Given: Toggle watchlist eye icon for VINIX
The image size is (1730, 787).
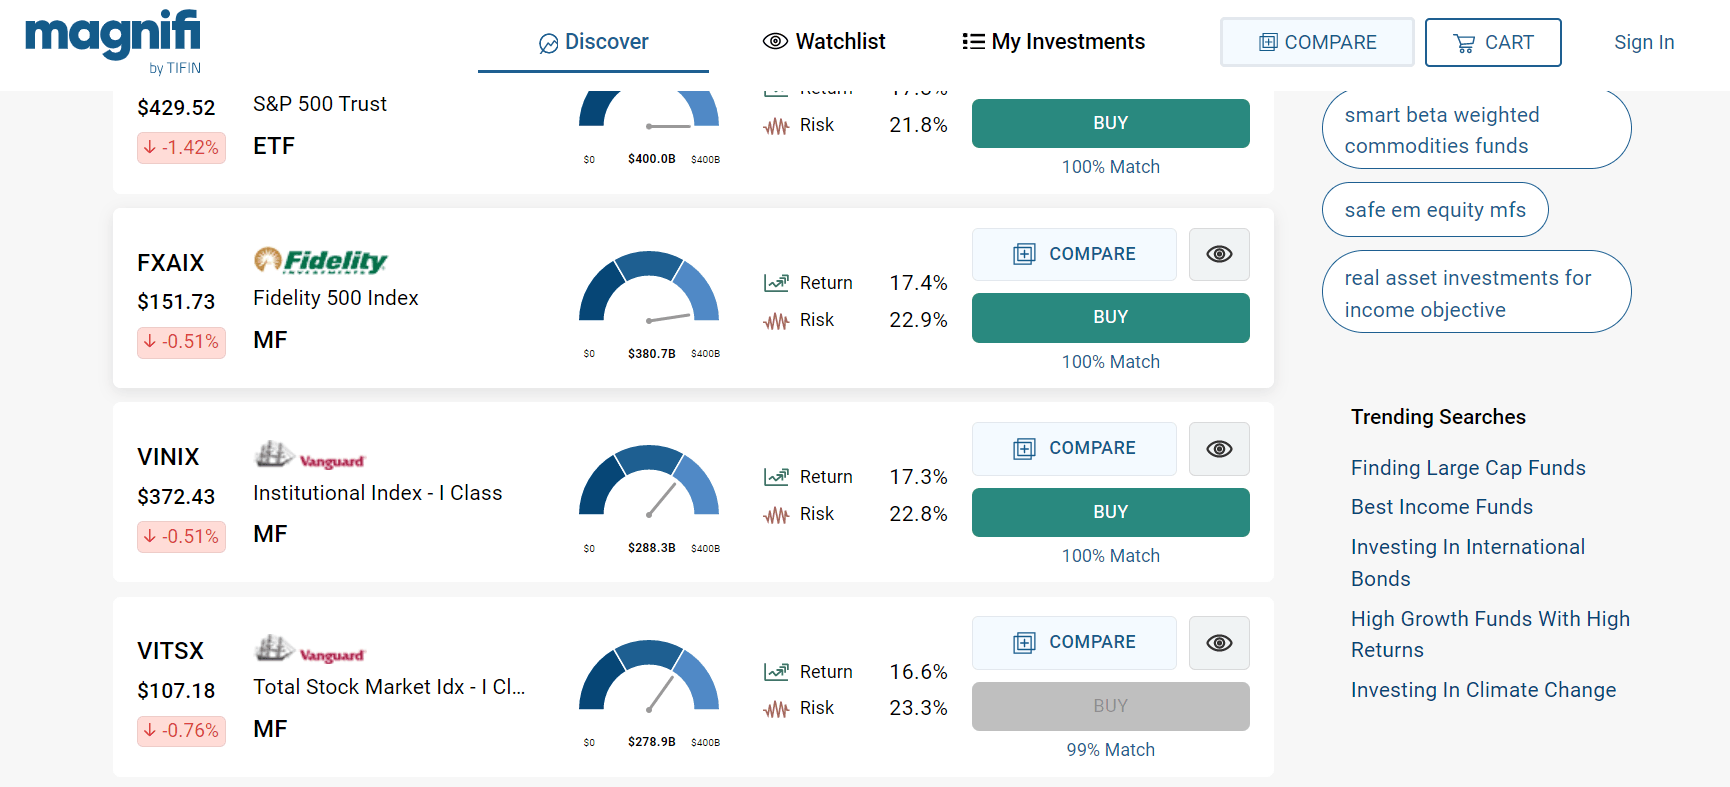Looking at the screenshot, I should 1219,448.
